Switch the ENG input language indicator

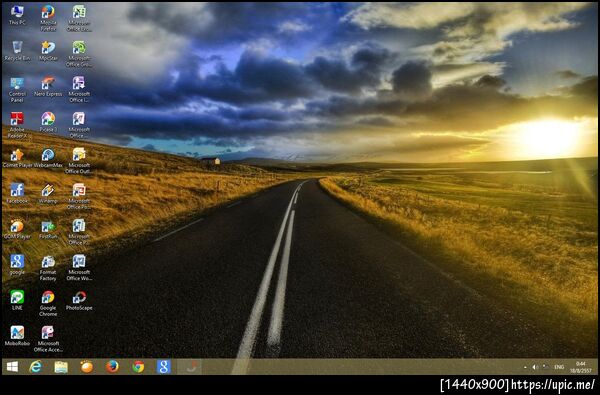click(x=559, y=367)
